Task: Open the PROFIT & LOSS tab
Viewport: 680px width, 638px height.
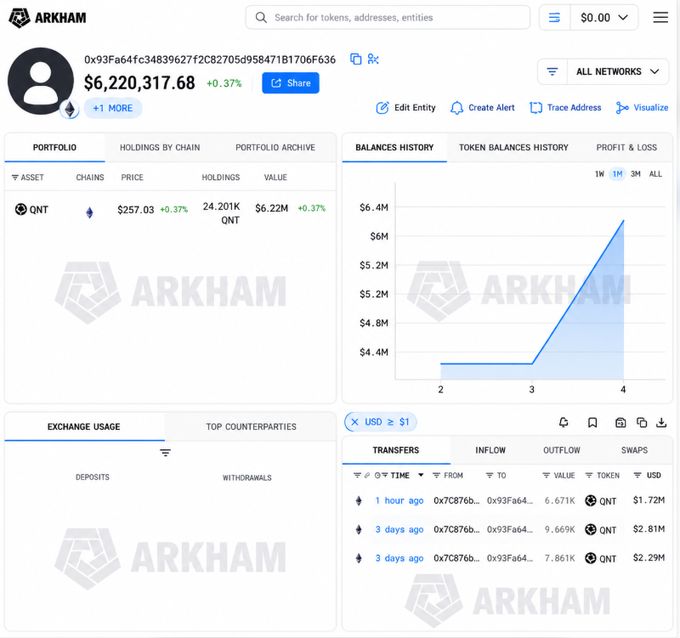Action: (626, 147)
